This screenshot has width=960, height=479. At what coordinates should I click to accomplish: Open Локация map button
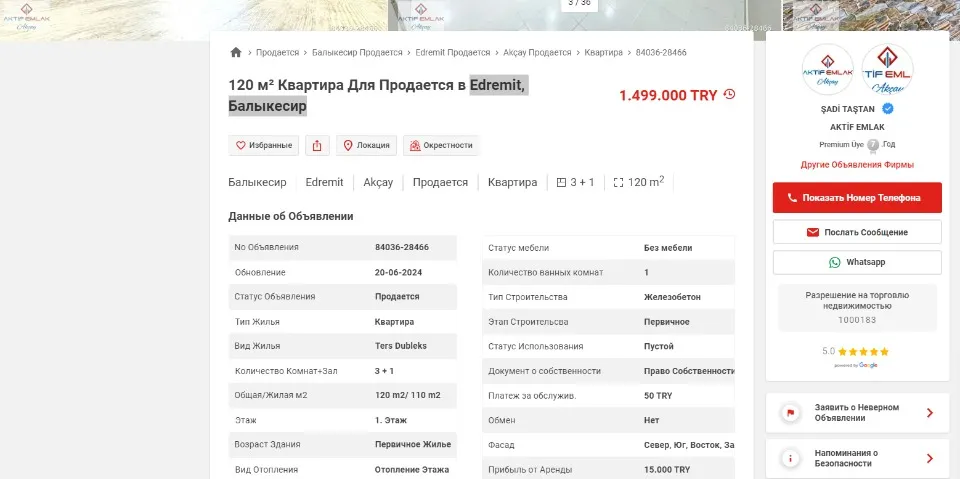tap(366, 145)
